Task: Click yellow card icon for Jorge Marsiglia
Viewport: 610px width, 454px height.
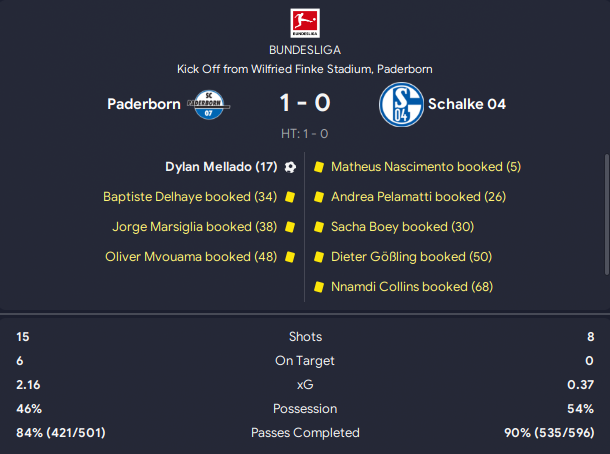Action: point(289,227)
